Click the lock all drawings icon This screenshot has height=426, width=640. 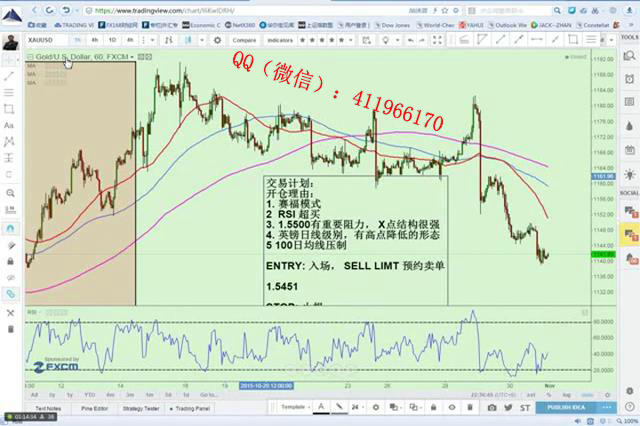(10, 261)
